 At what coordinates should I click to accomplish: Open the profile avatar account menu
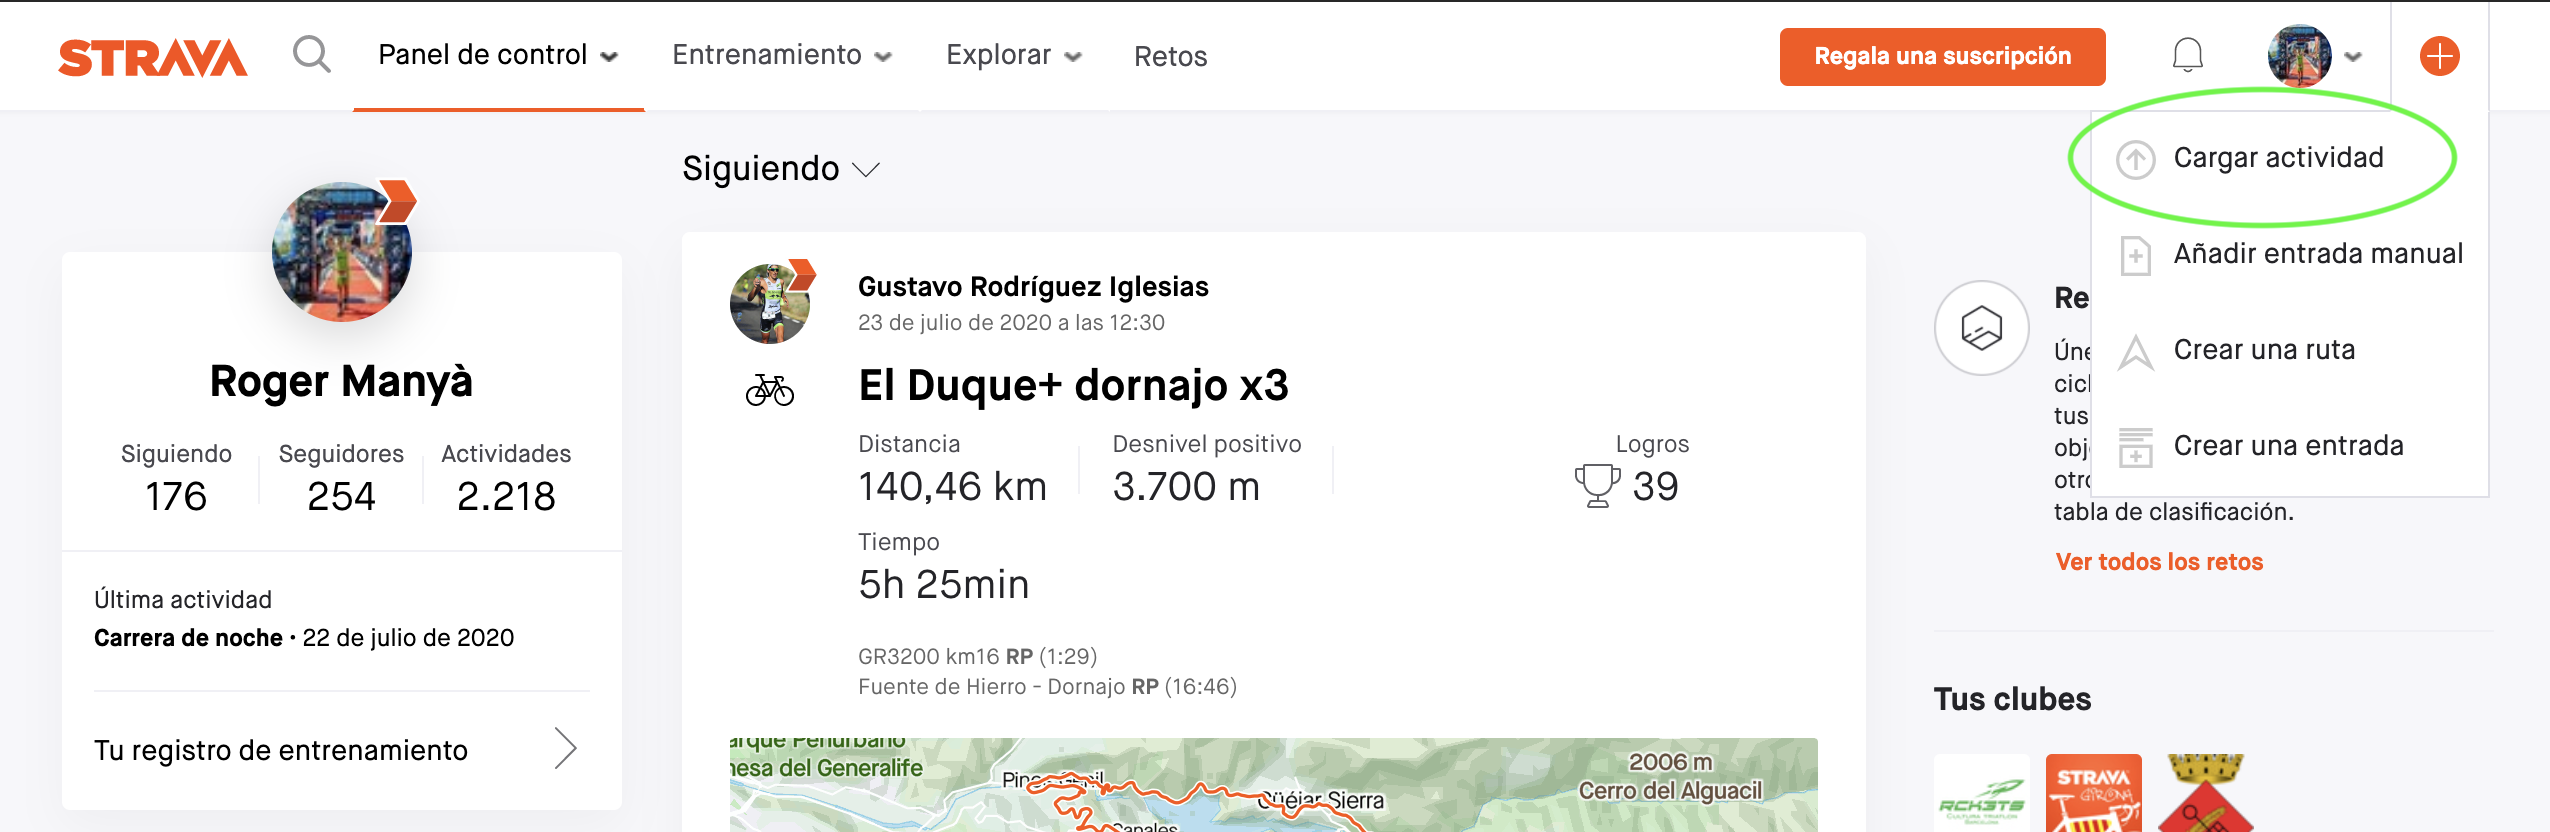pos(2314,56)
